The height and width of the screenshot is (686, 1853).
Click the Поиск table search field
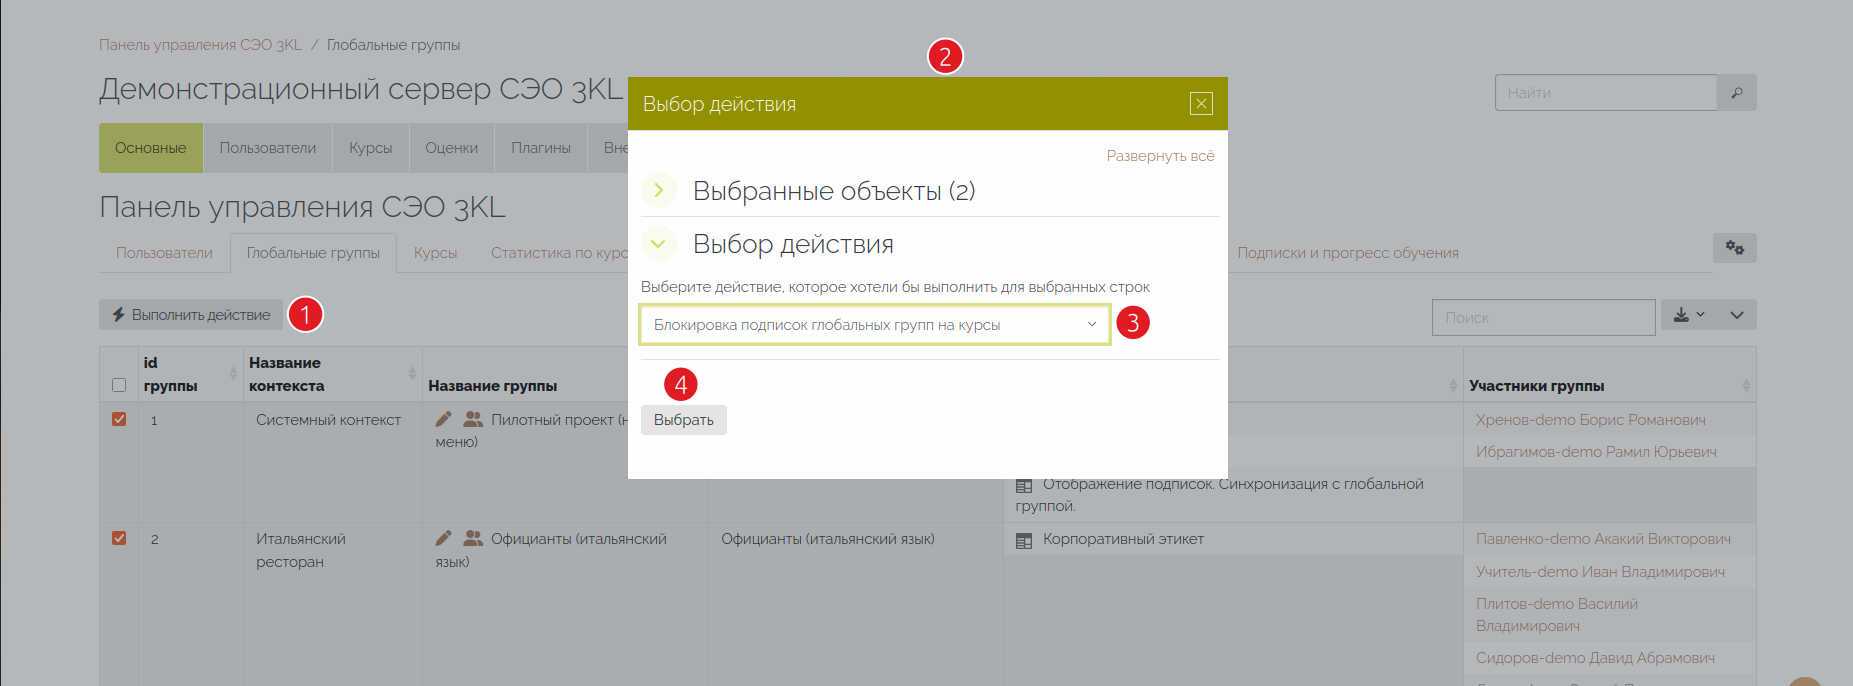tap(1542, 317)
